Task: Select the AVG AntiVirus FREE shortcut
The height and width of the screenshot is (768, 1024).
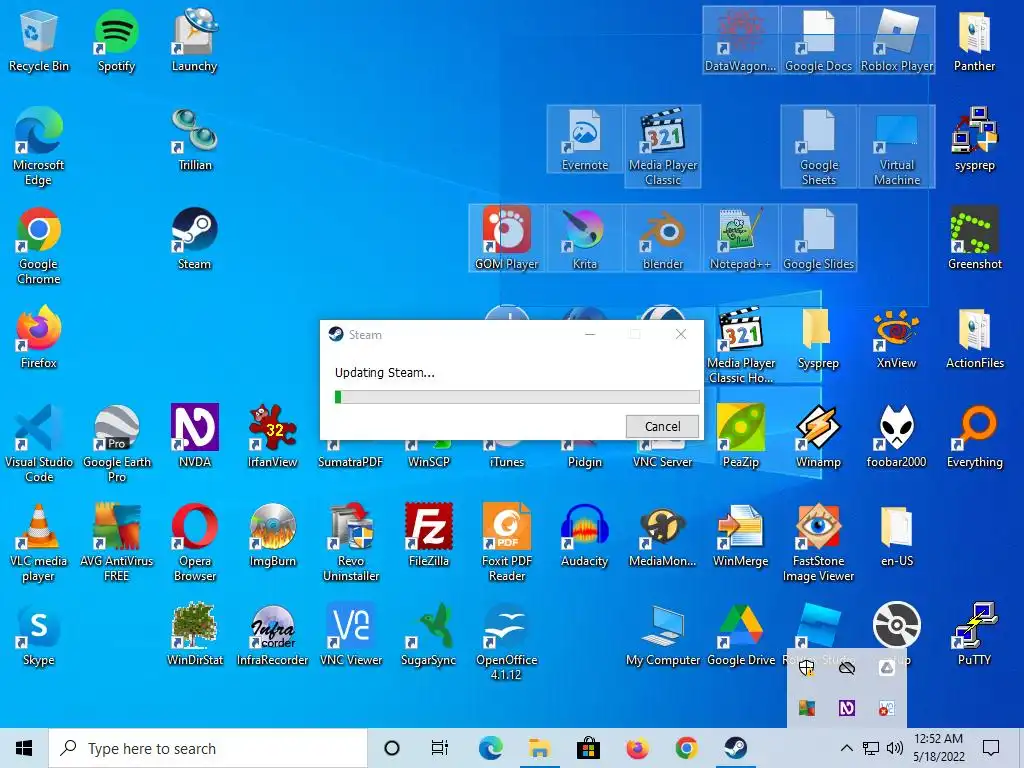Action: [117, 543]
